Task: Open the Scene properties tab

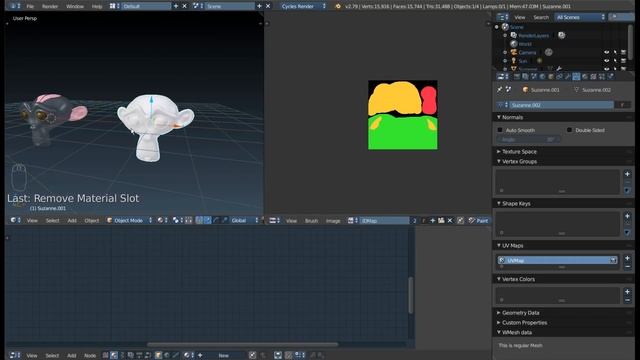Action: [534, 76]
